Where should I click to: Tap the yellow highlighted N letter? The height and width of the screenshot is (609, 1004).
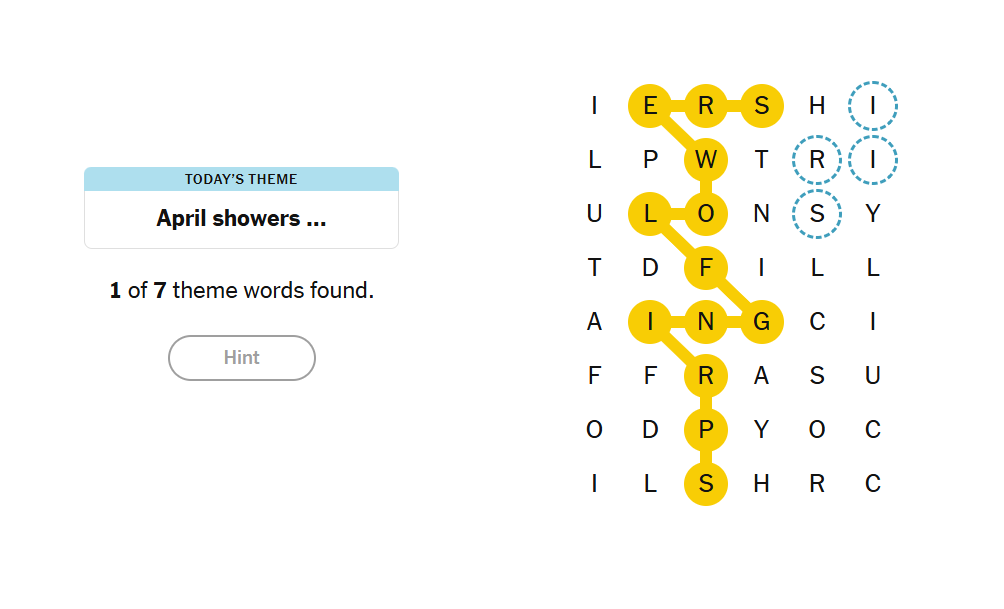(706, 321)
